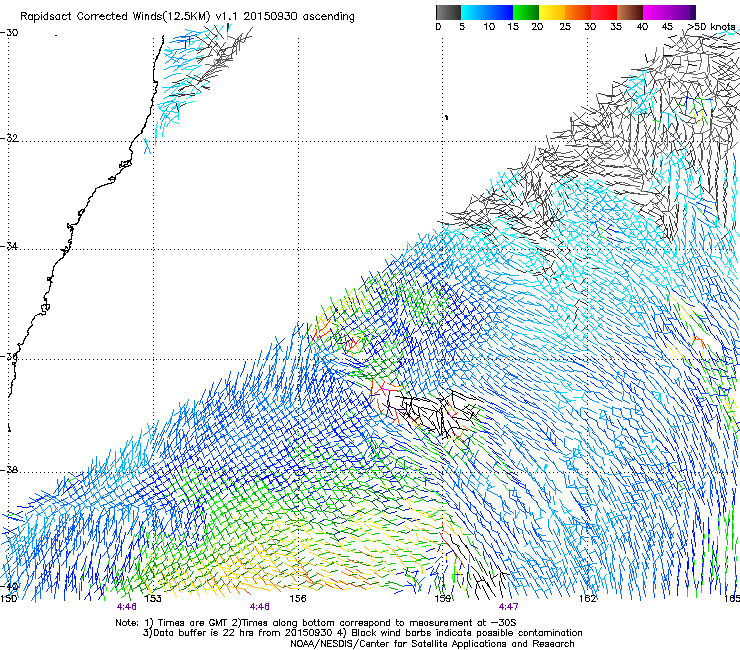This screenshot has height=650, width=740.
Task: Click the 'Note: 1) Times are GMT' footnote line
Action: [316, 623]
